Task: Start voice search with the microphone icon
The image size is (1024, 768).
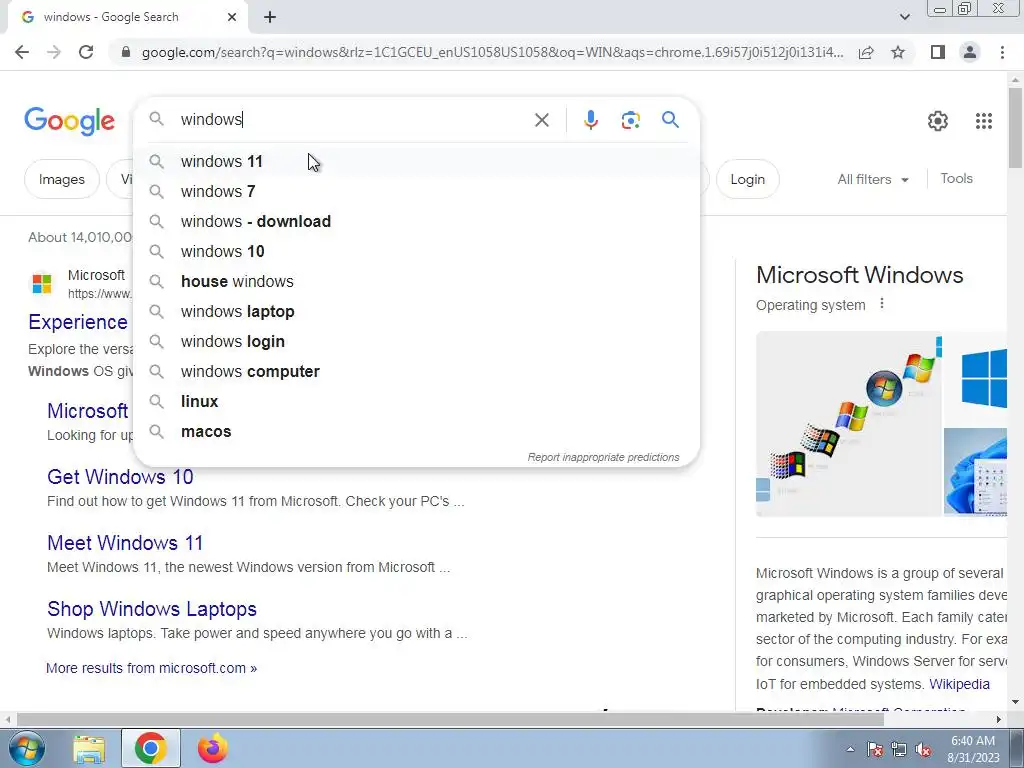Action: (x=591, y=120)
